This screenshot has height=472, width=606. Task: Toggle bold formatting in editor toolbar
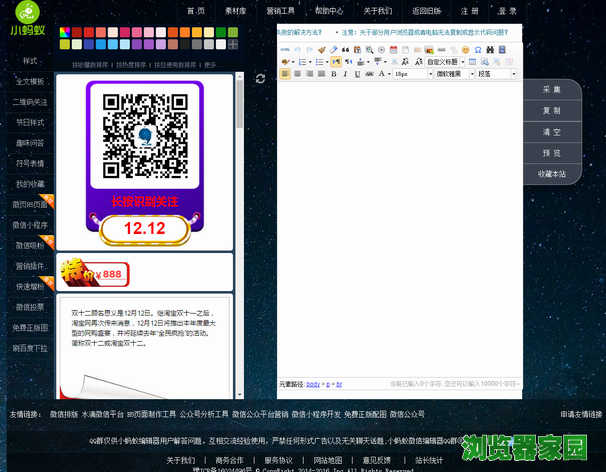(333, 74)
